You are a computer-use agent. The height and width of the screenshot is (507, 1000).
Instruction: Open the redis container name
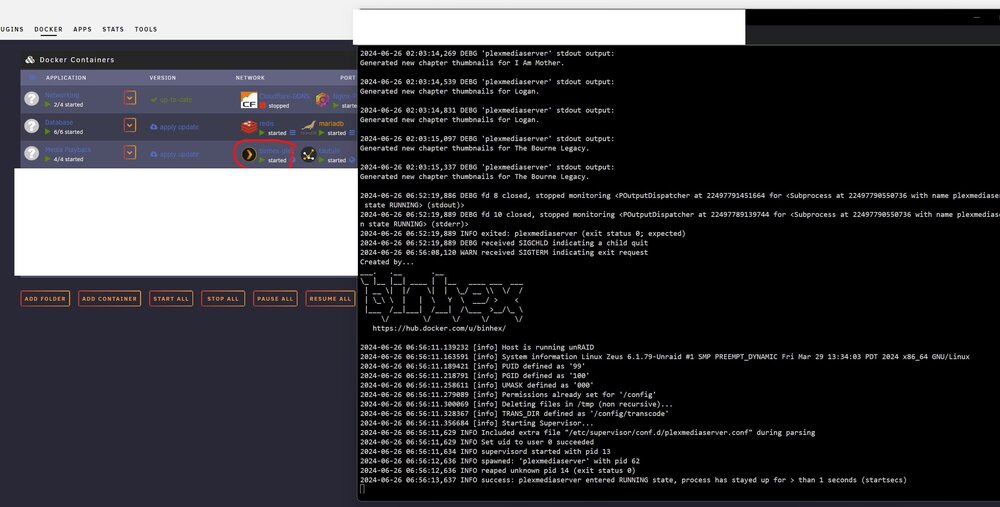tap(267, 123)
